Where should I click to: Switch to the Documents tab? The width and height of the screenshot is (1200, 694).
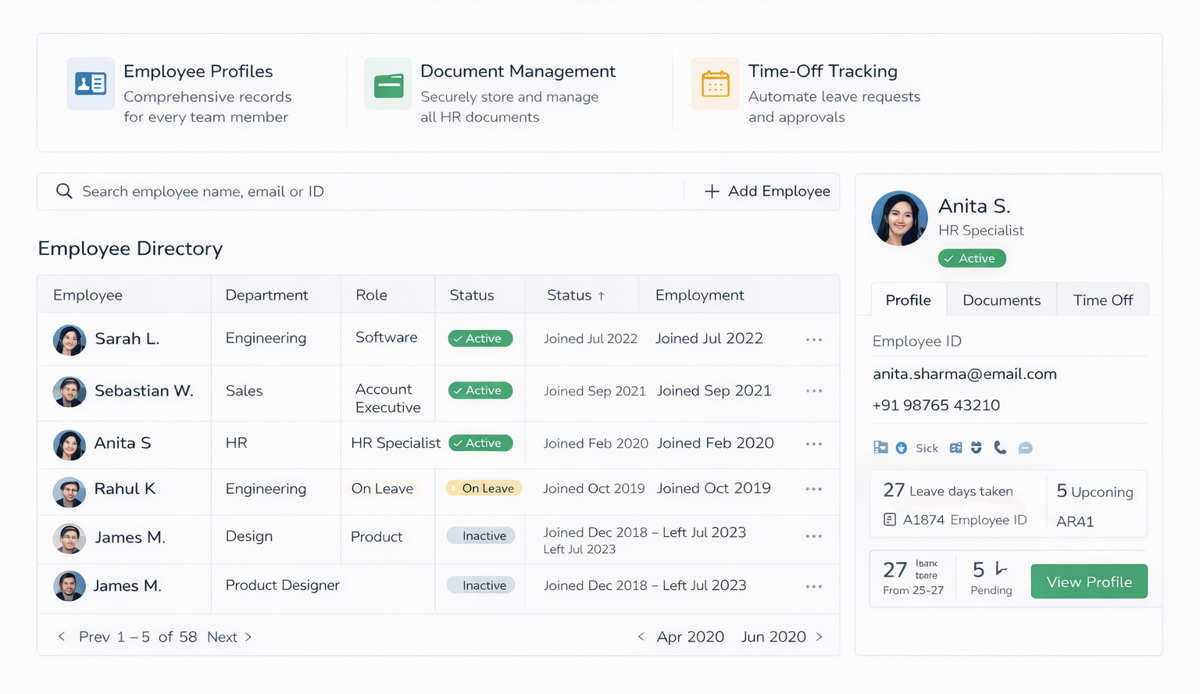pyautogui.click(x=1001, y=299)
